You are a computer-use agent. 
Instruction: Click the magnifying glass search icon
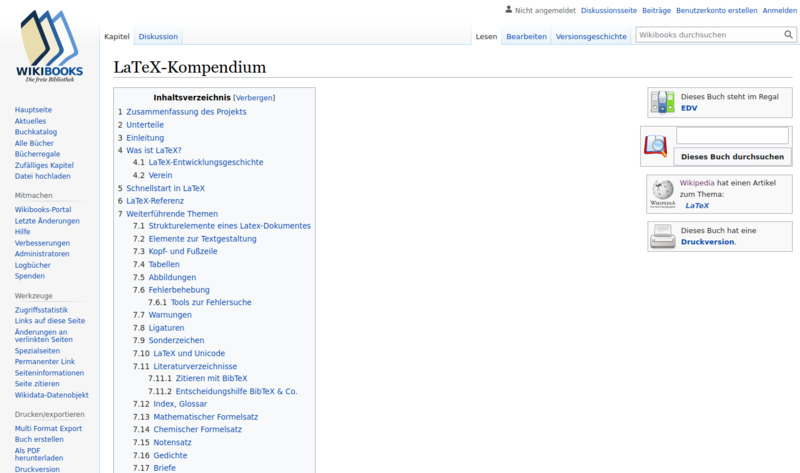(x=788, y=35)
